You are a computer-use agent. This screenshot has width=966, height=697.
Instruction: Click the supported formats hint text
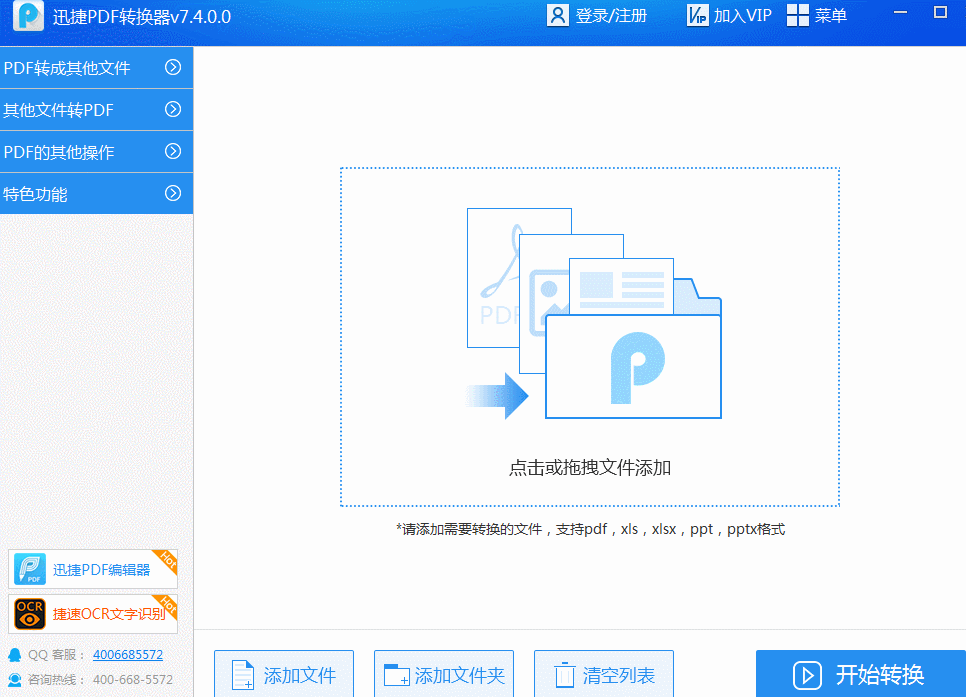pyautogui.click(x=590, y=529)
